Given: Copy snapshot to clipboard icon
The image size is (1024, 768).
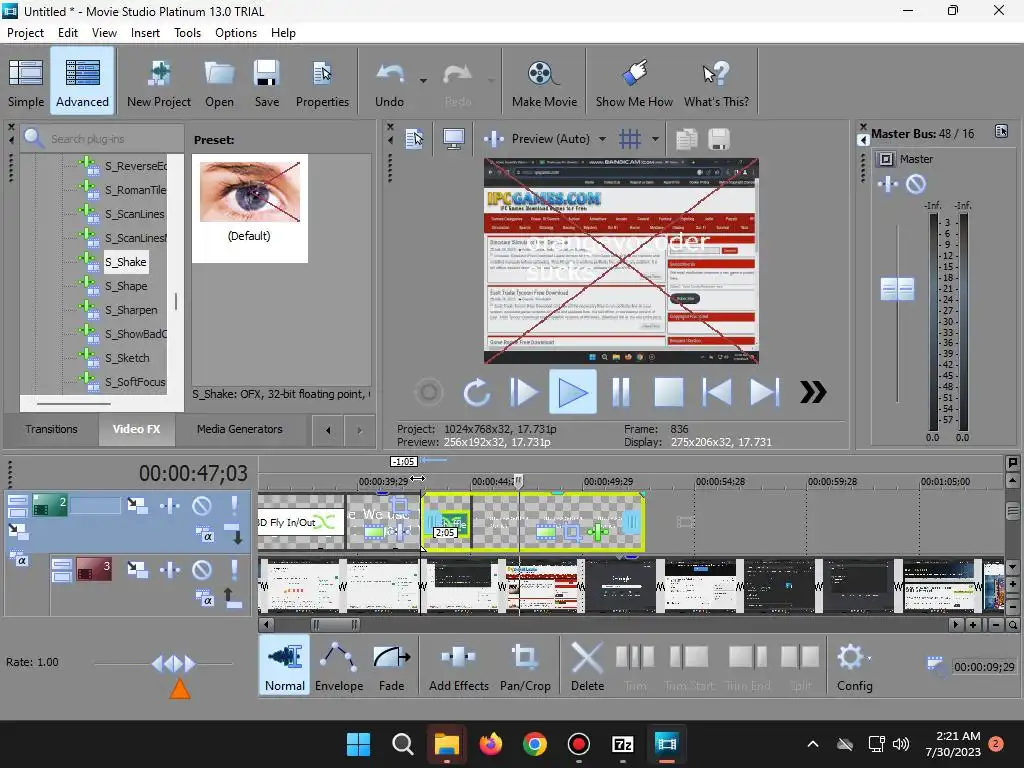Looking at the screenshot, I should pyautogui.click(x=686, y=138).
